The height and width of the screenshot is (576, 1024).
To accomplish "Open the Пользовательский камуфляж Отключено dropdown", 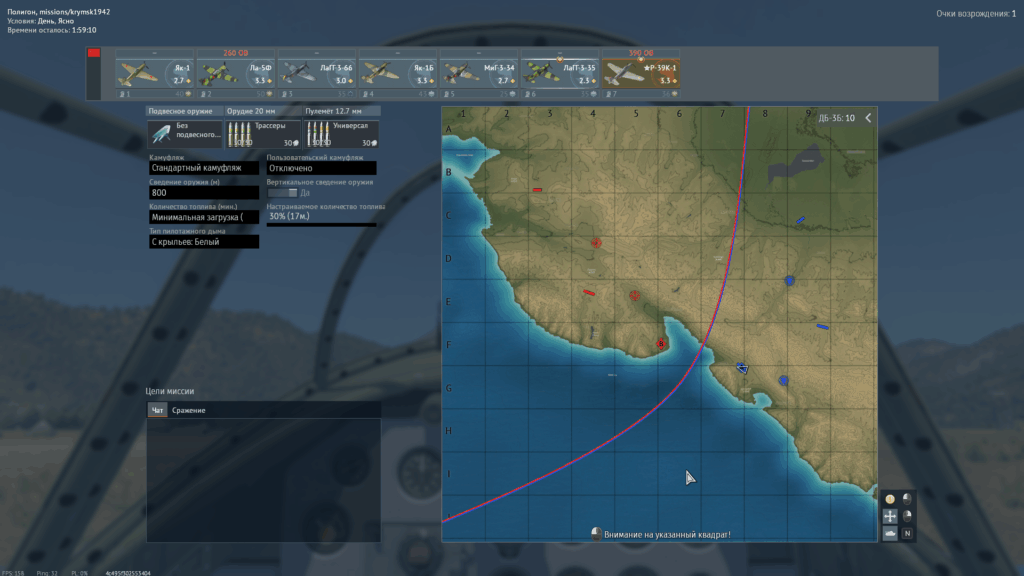I will 321,168.
